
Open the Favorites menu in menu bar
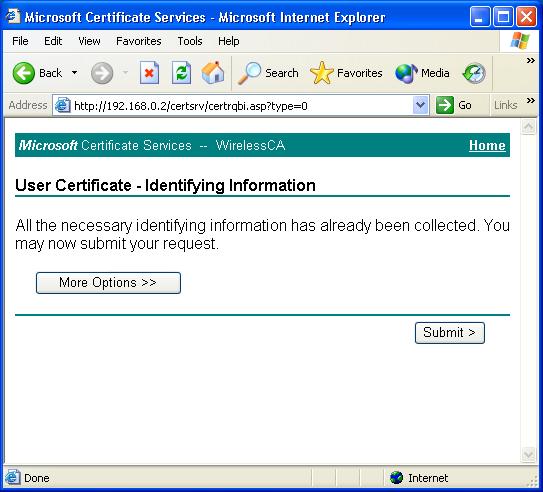pyautogui.click(x=139, y=41)
